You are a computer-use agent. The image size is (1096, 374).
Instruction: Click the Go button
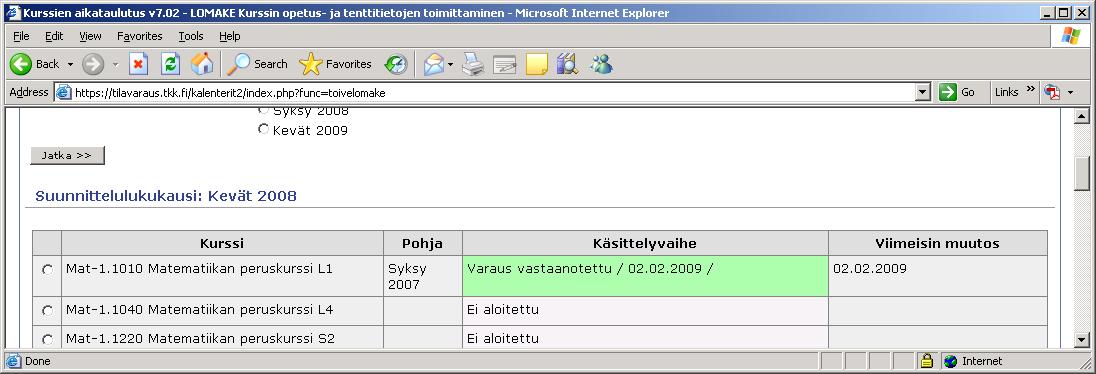[958, 92]
